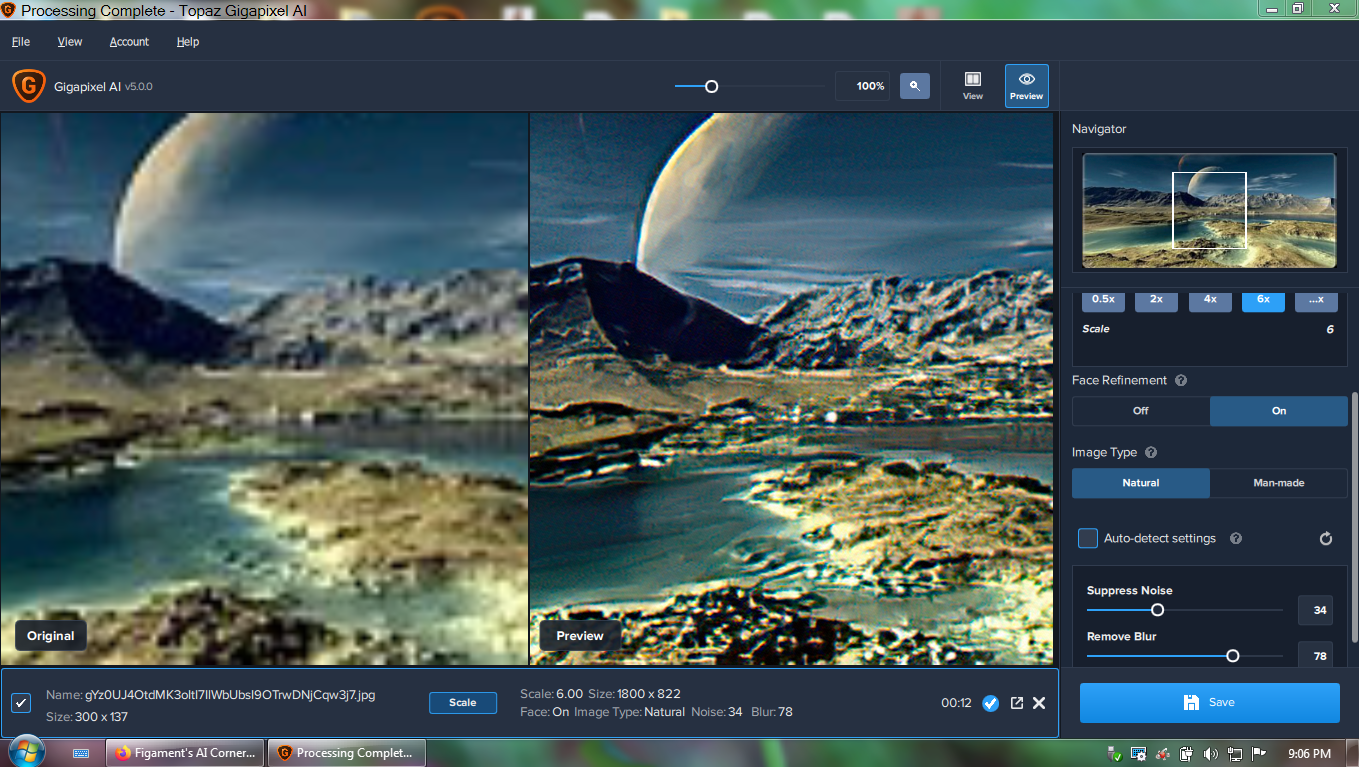
Task: Click the zoom magnifier button
Action: pos(914,86)
